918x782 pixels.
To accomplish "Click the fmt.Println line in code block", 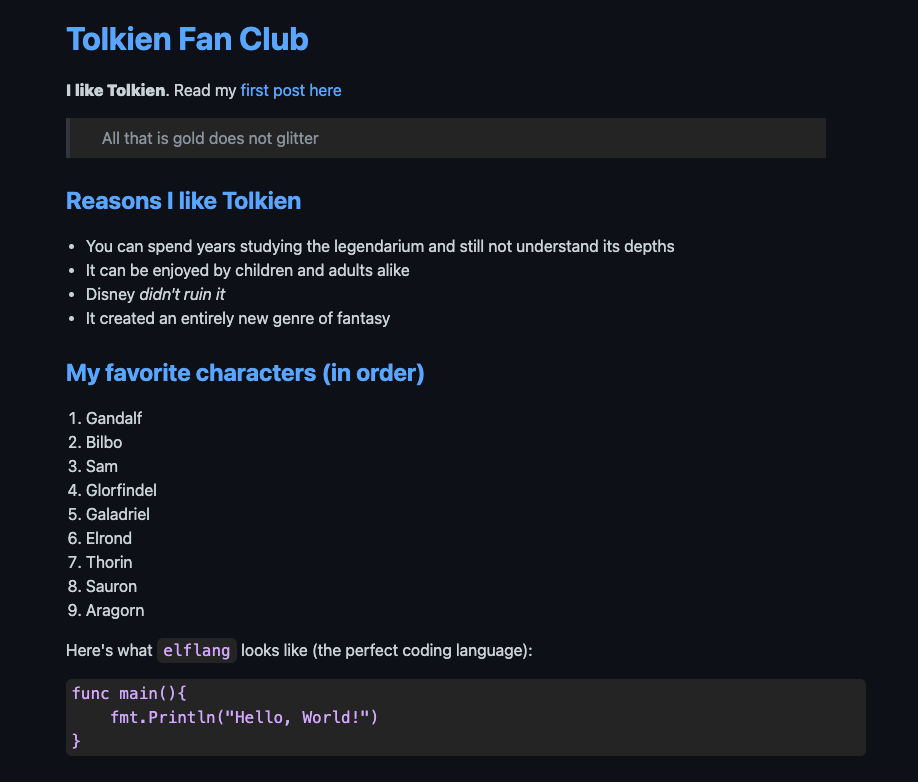I will click(x=244, y=717).
